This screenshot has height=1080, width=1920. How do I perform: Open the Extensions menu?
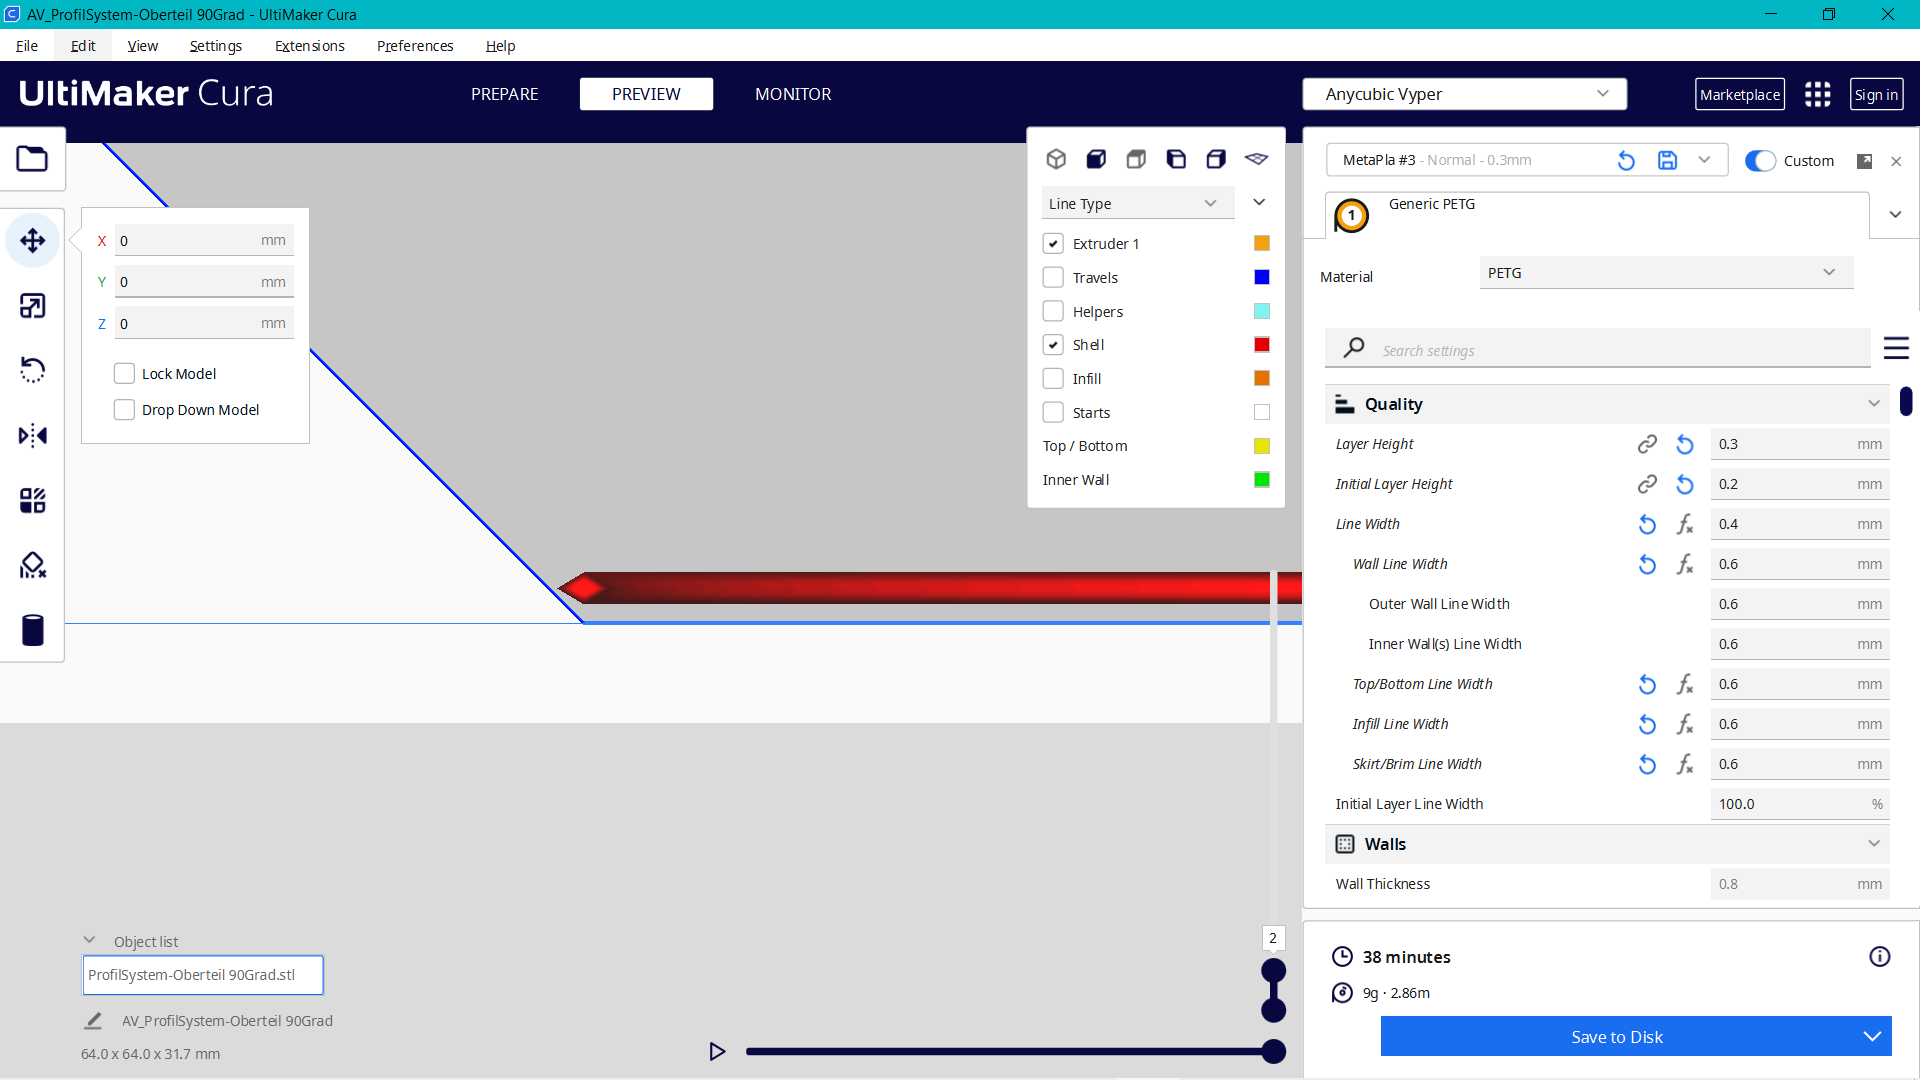[x=309, y=45]
